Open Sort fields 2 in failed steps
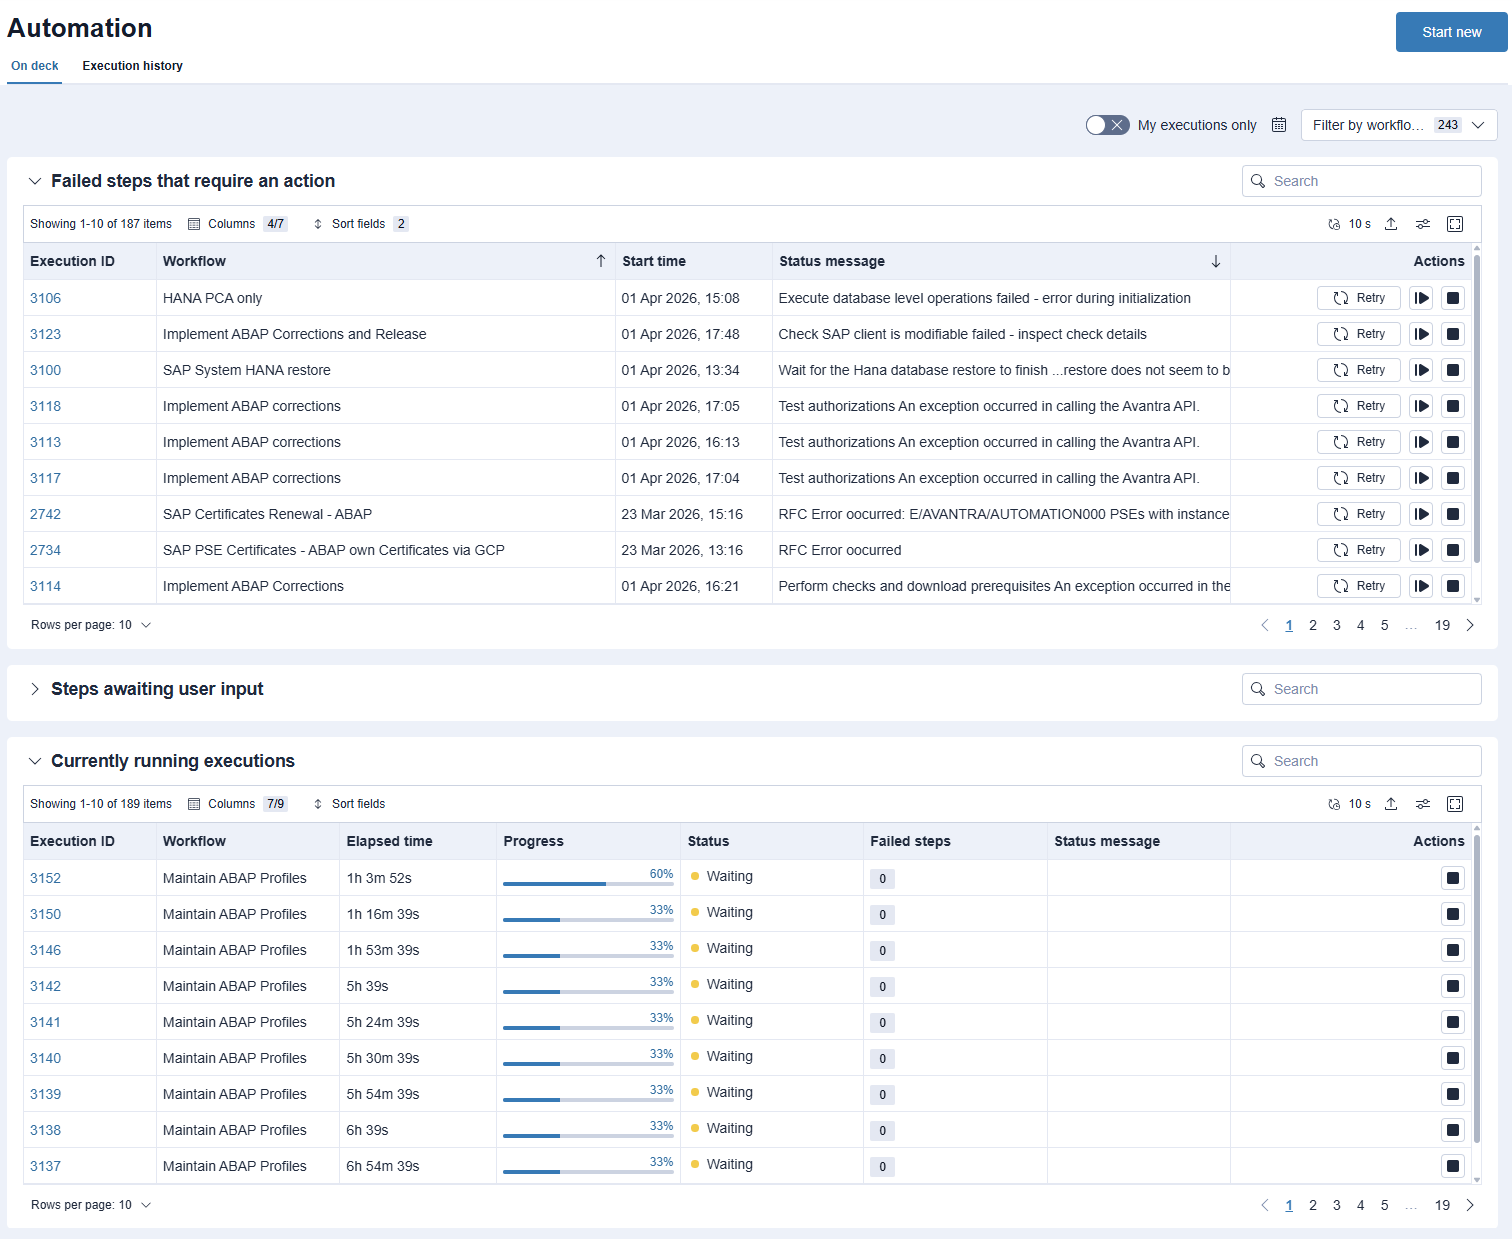1512x1239 pixels. pos(360,224)
